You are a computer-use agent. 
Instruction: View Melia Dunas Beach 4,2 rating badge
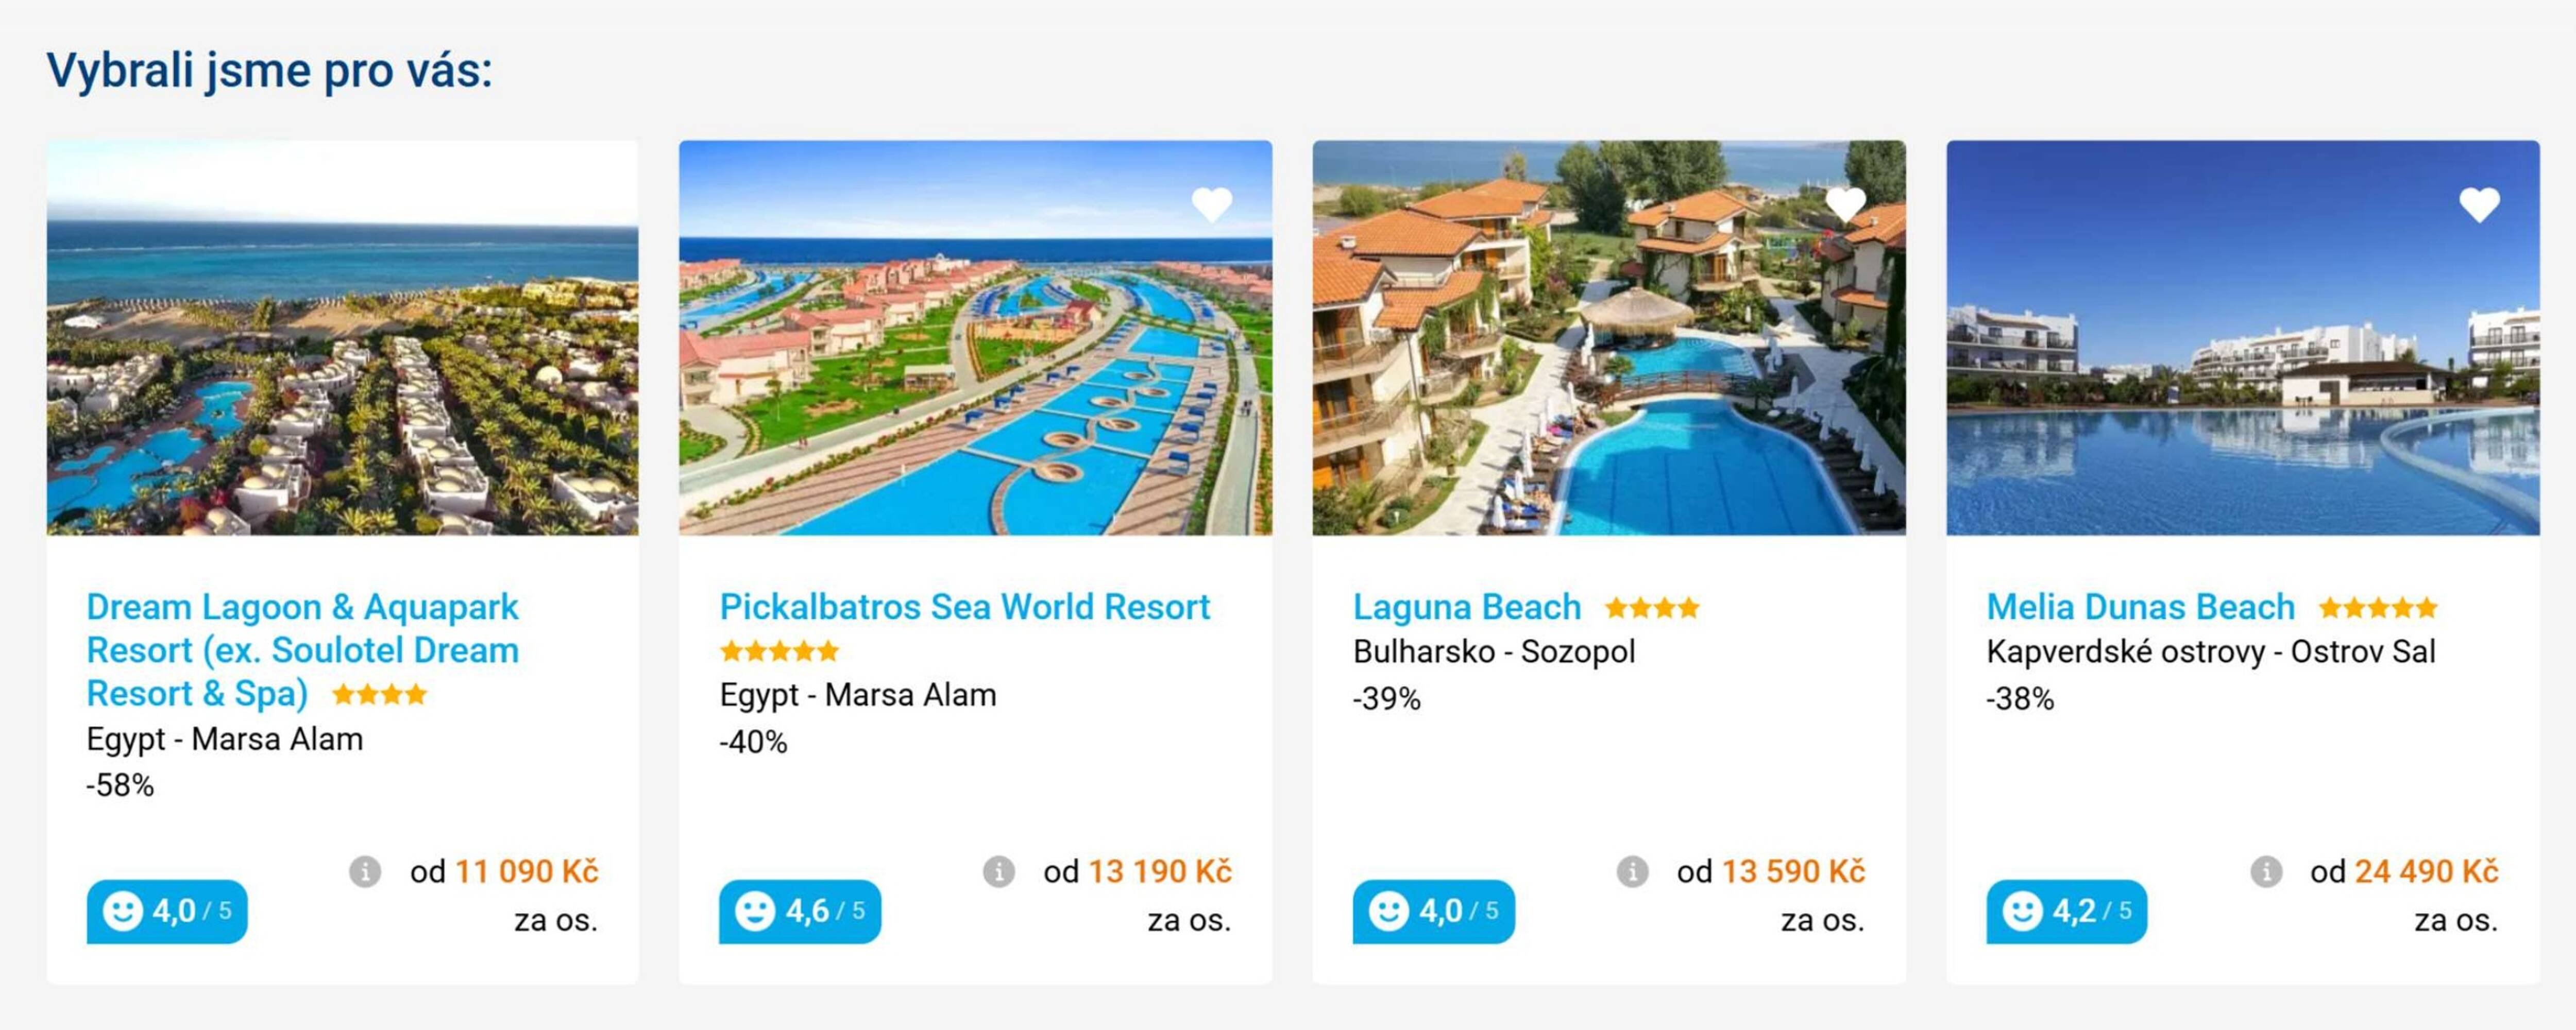tap(2066, 911)
